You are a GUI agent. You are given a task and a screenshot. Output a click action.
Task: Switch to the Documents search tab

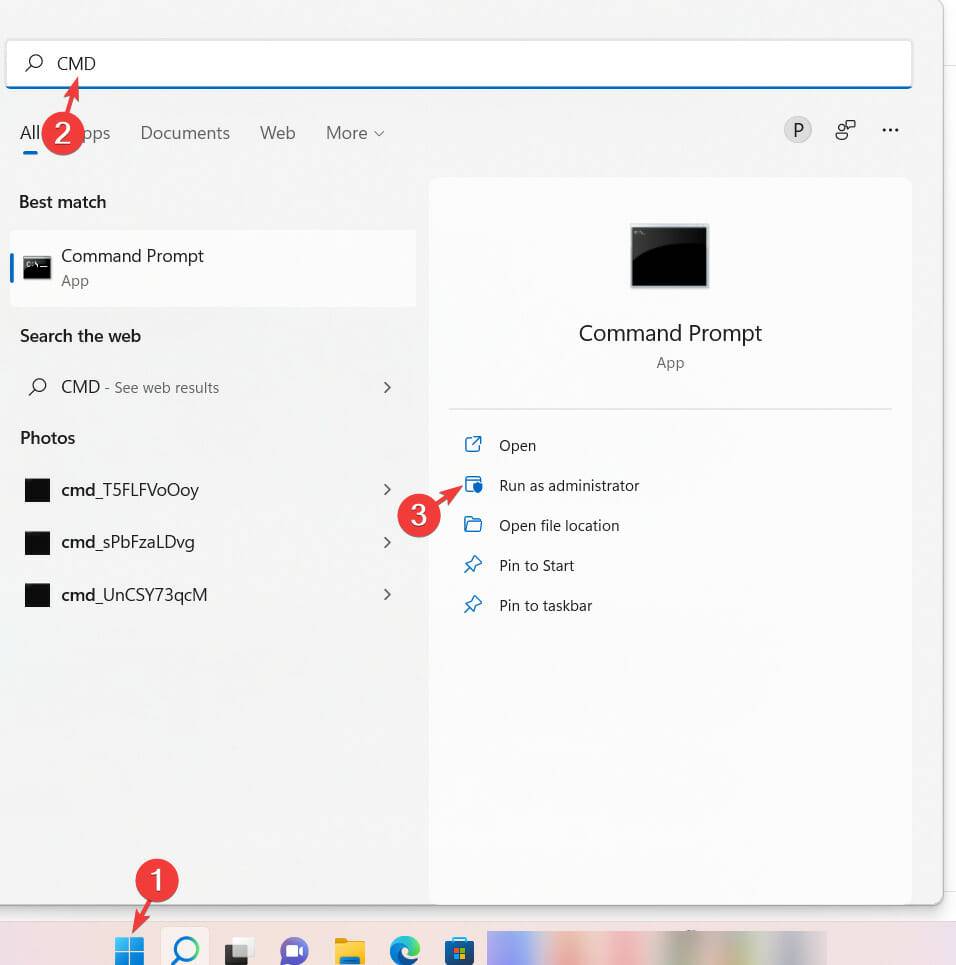pos(184,132)
